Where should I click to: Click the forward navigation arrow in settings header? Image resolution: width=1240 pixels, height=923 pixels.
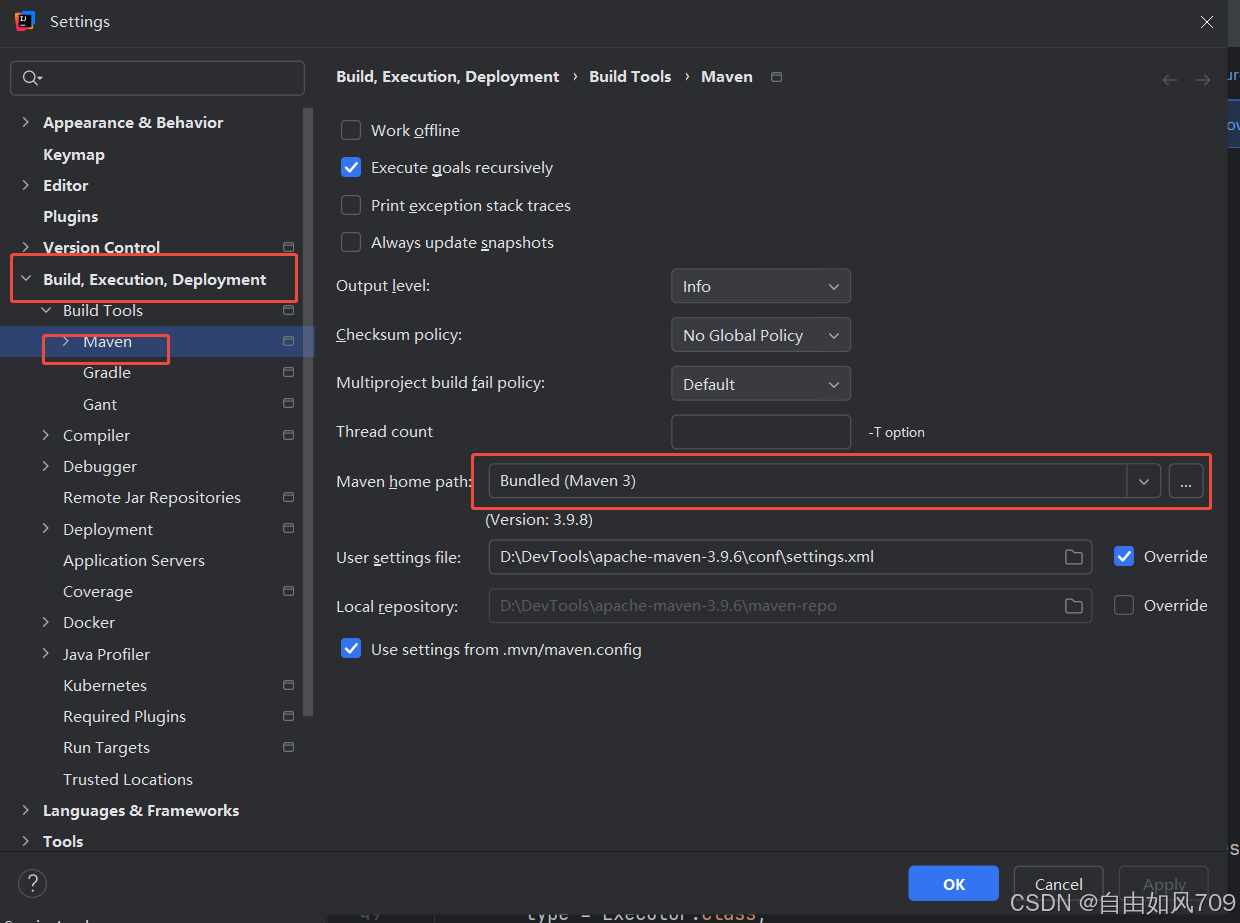[x=1203, y=80]
